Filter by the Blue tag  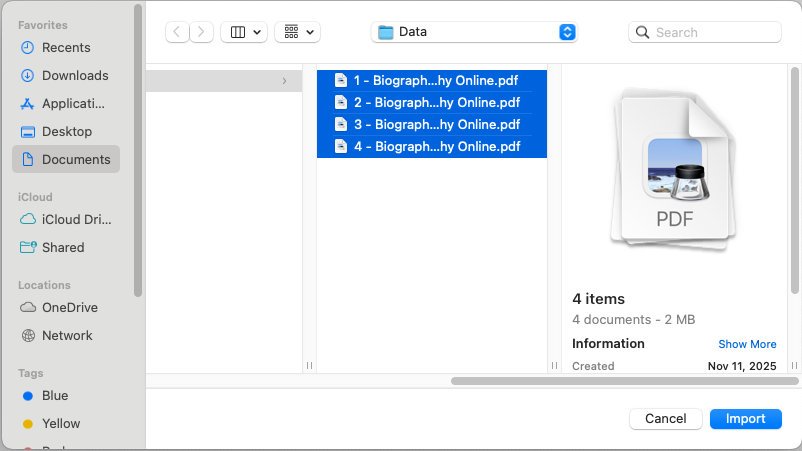[x=54, y=395]
